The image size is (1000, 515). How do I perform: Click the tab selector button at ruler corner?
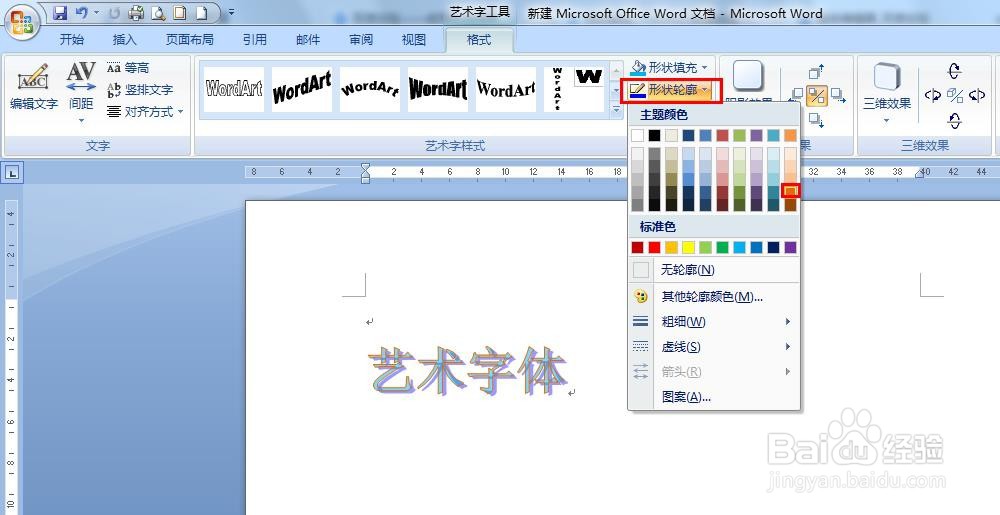point(13,172)
